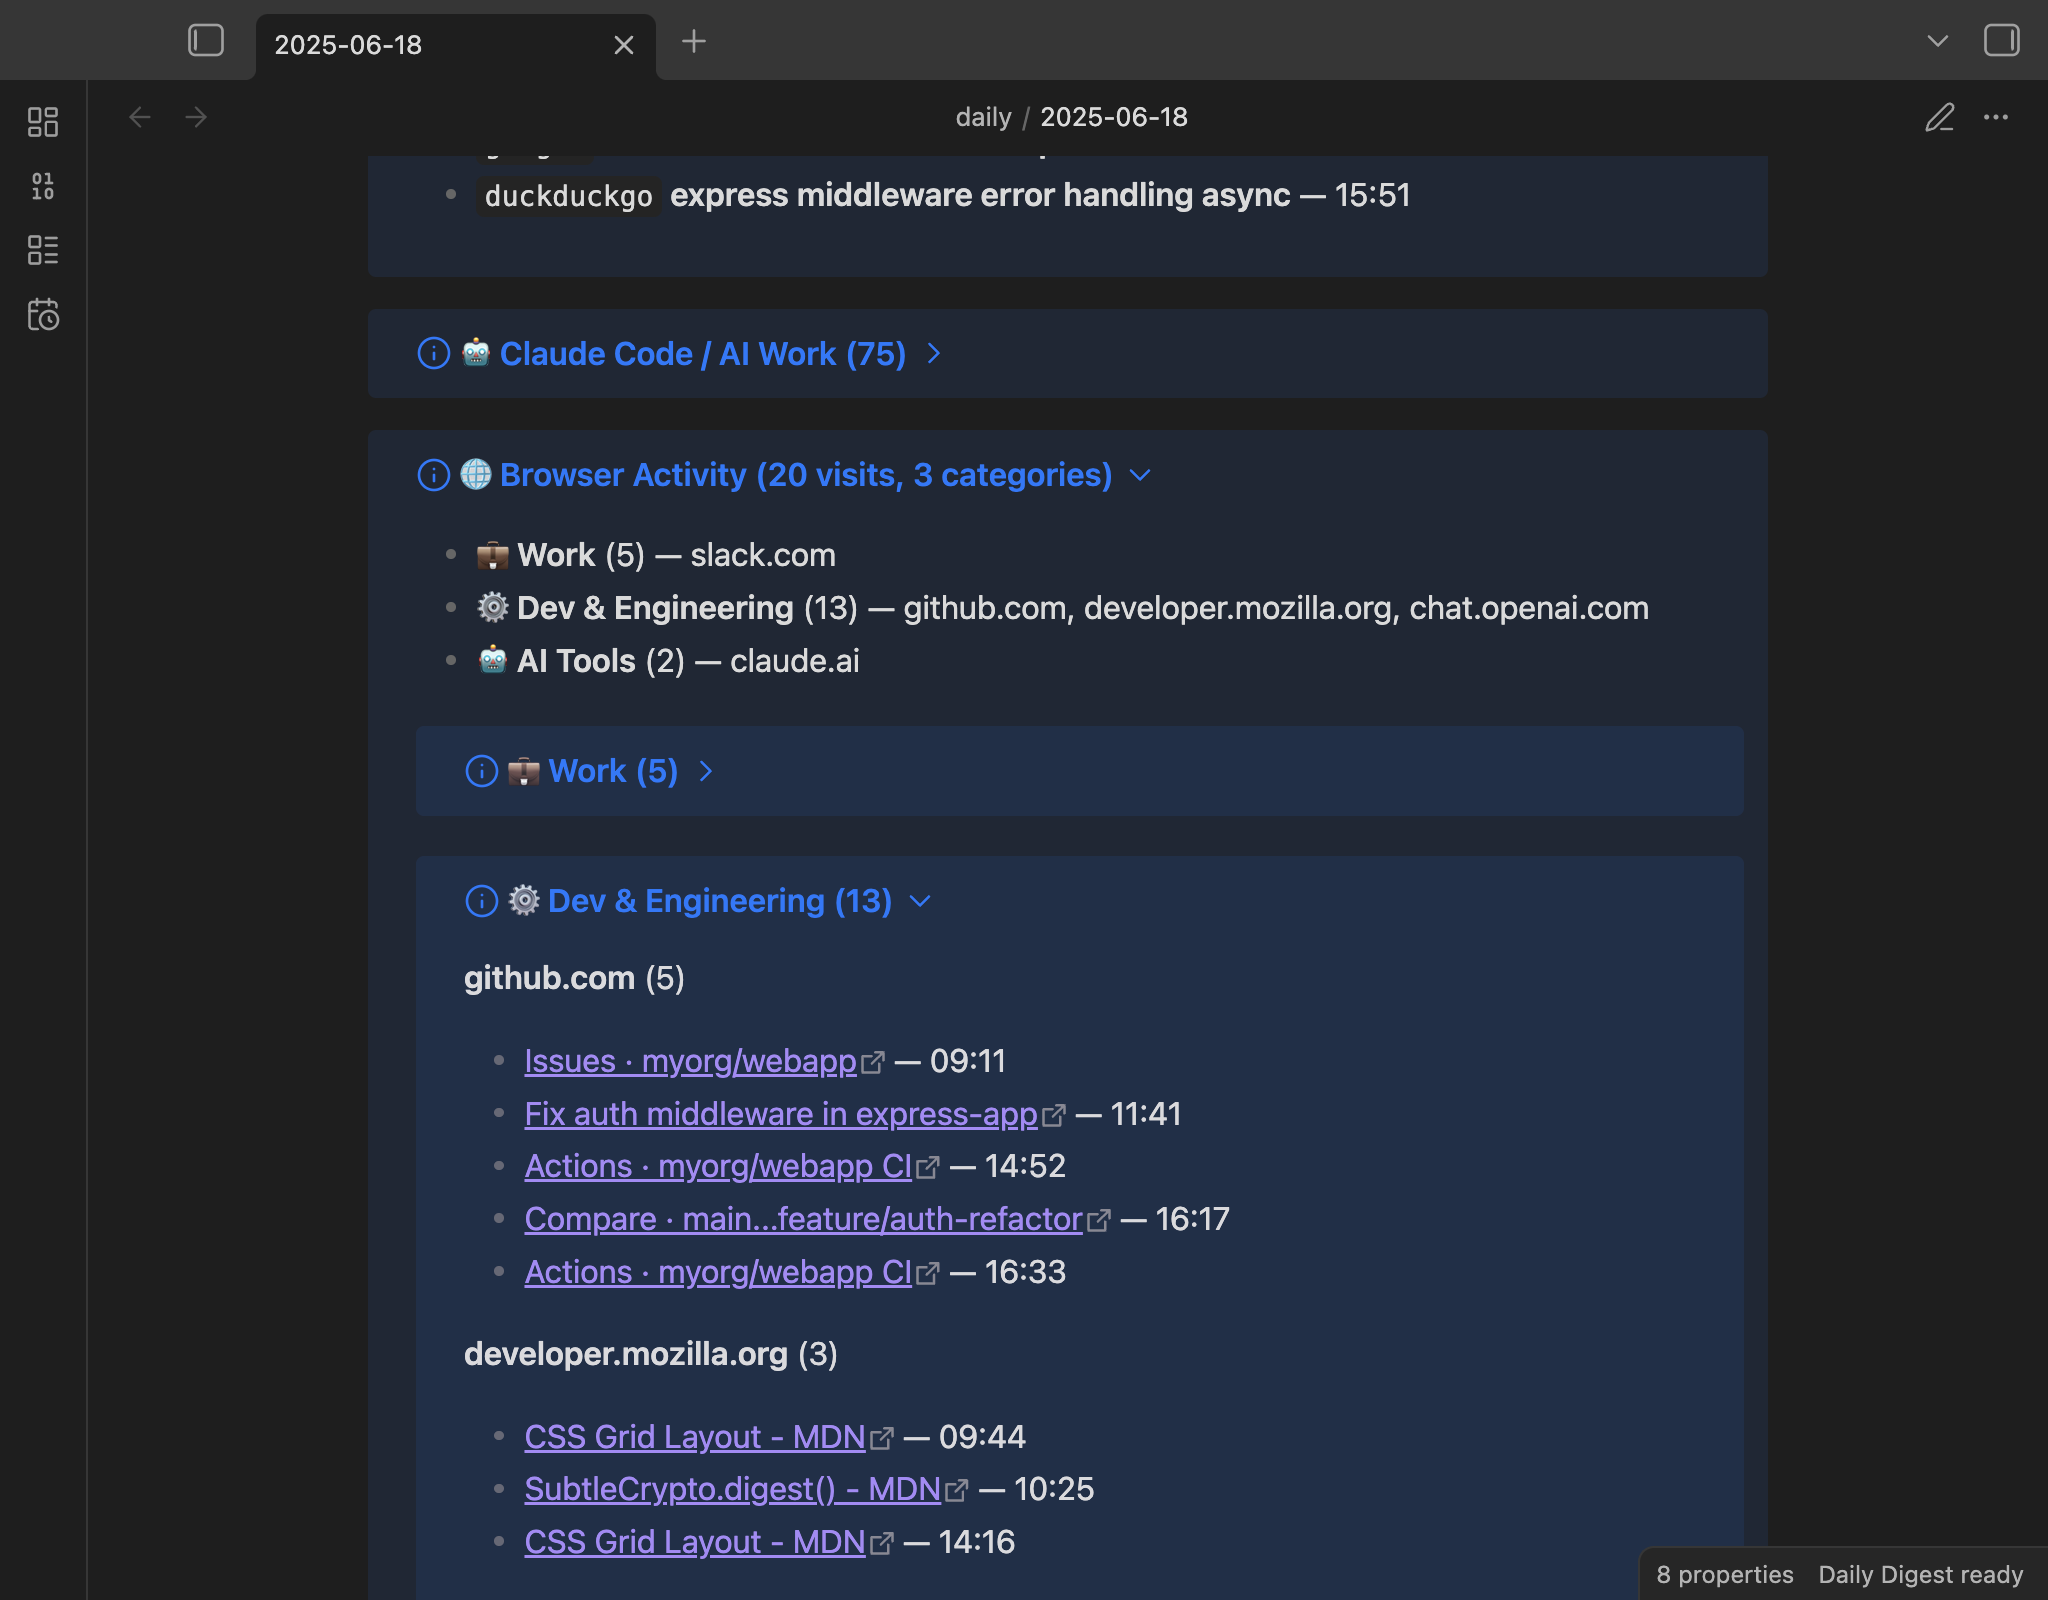This screenshot has height=1600, width=2048.
Task: Toggle the left sidebar panel
Action: click(x=206, y=40)
